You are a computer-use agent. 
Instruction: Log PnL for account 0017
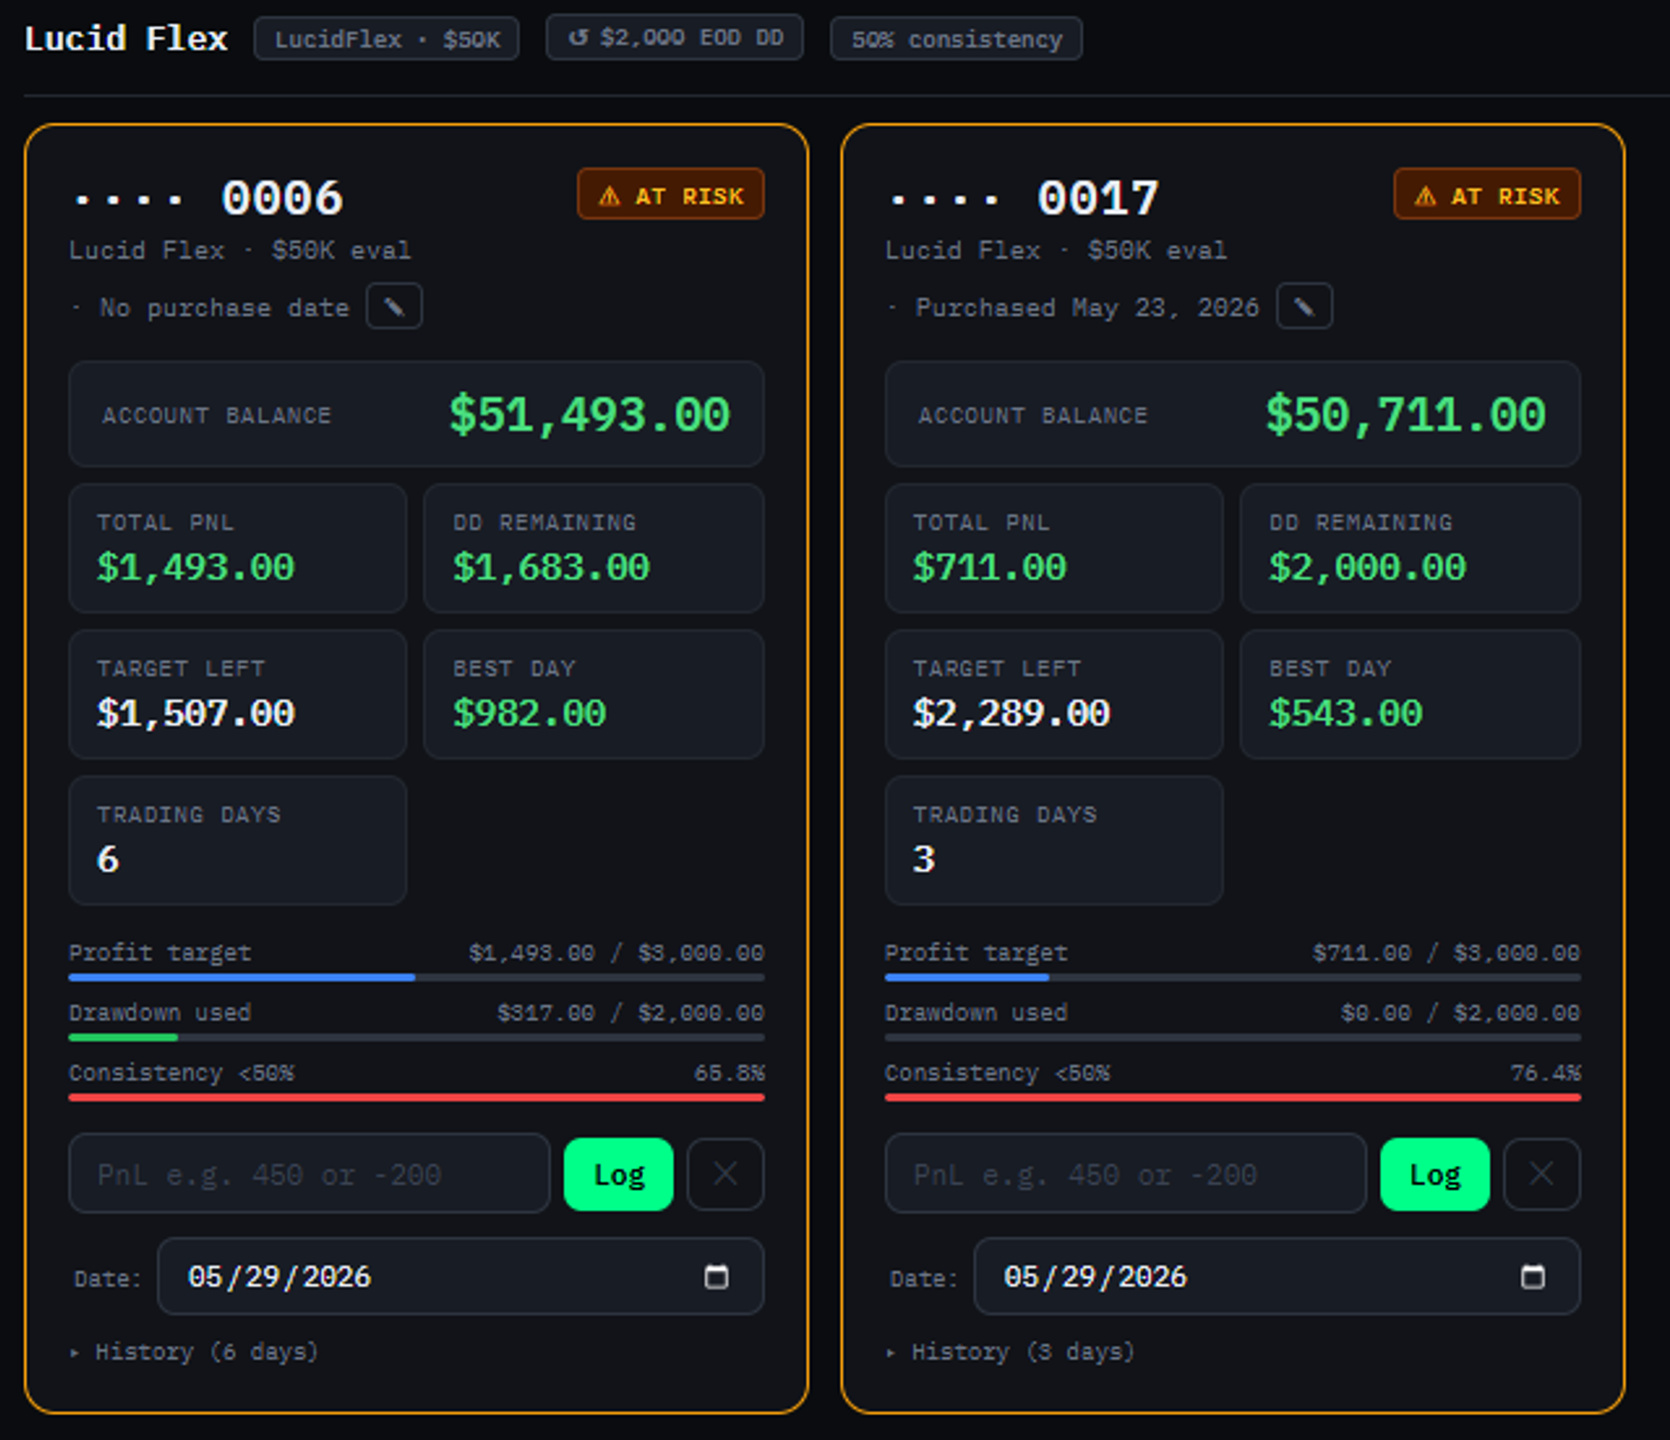pyautogui.click(x=1435, y=1174)
